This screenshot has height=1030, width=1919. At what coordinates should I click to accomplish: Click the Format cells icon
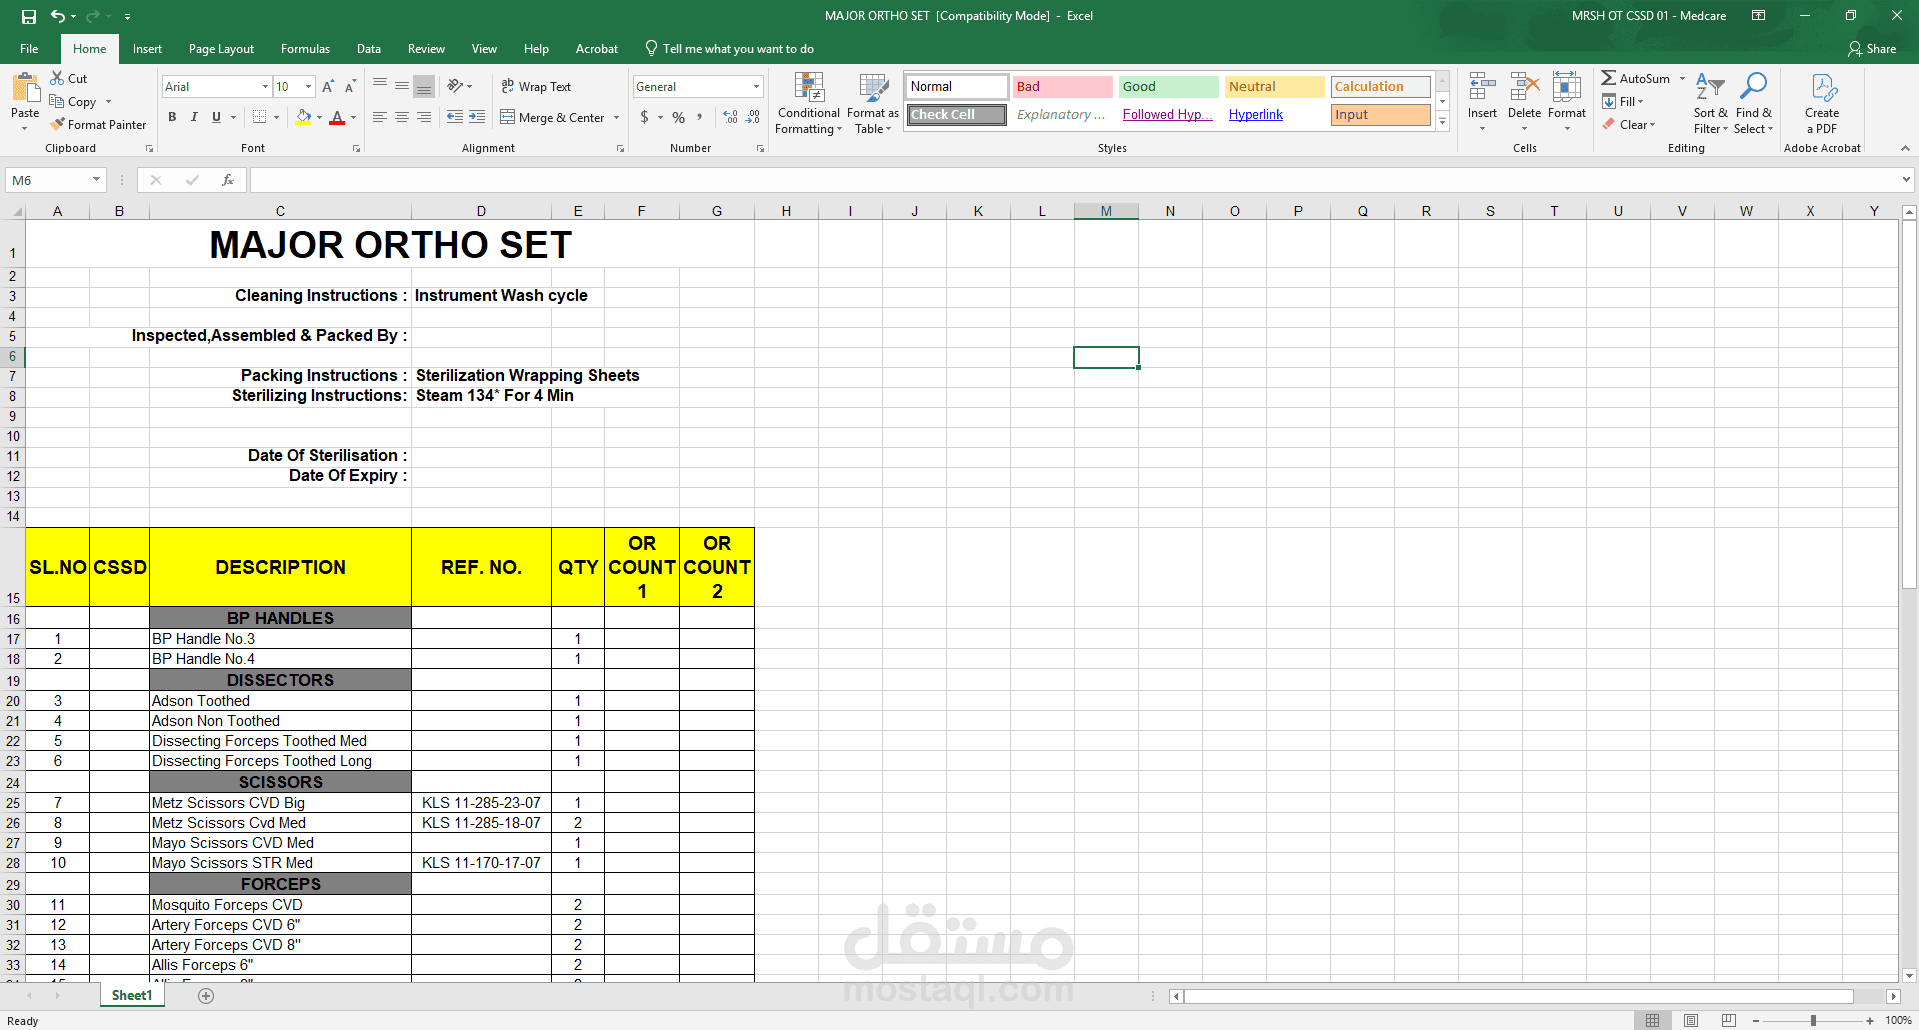click(x=1567, y=87)
